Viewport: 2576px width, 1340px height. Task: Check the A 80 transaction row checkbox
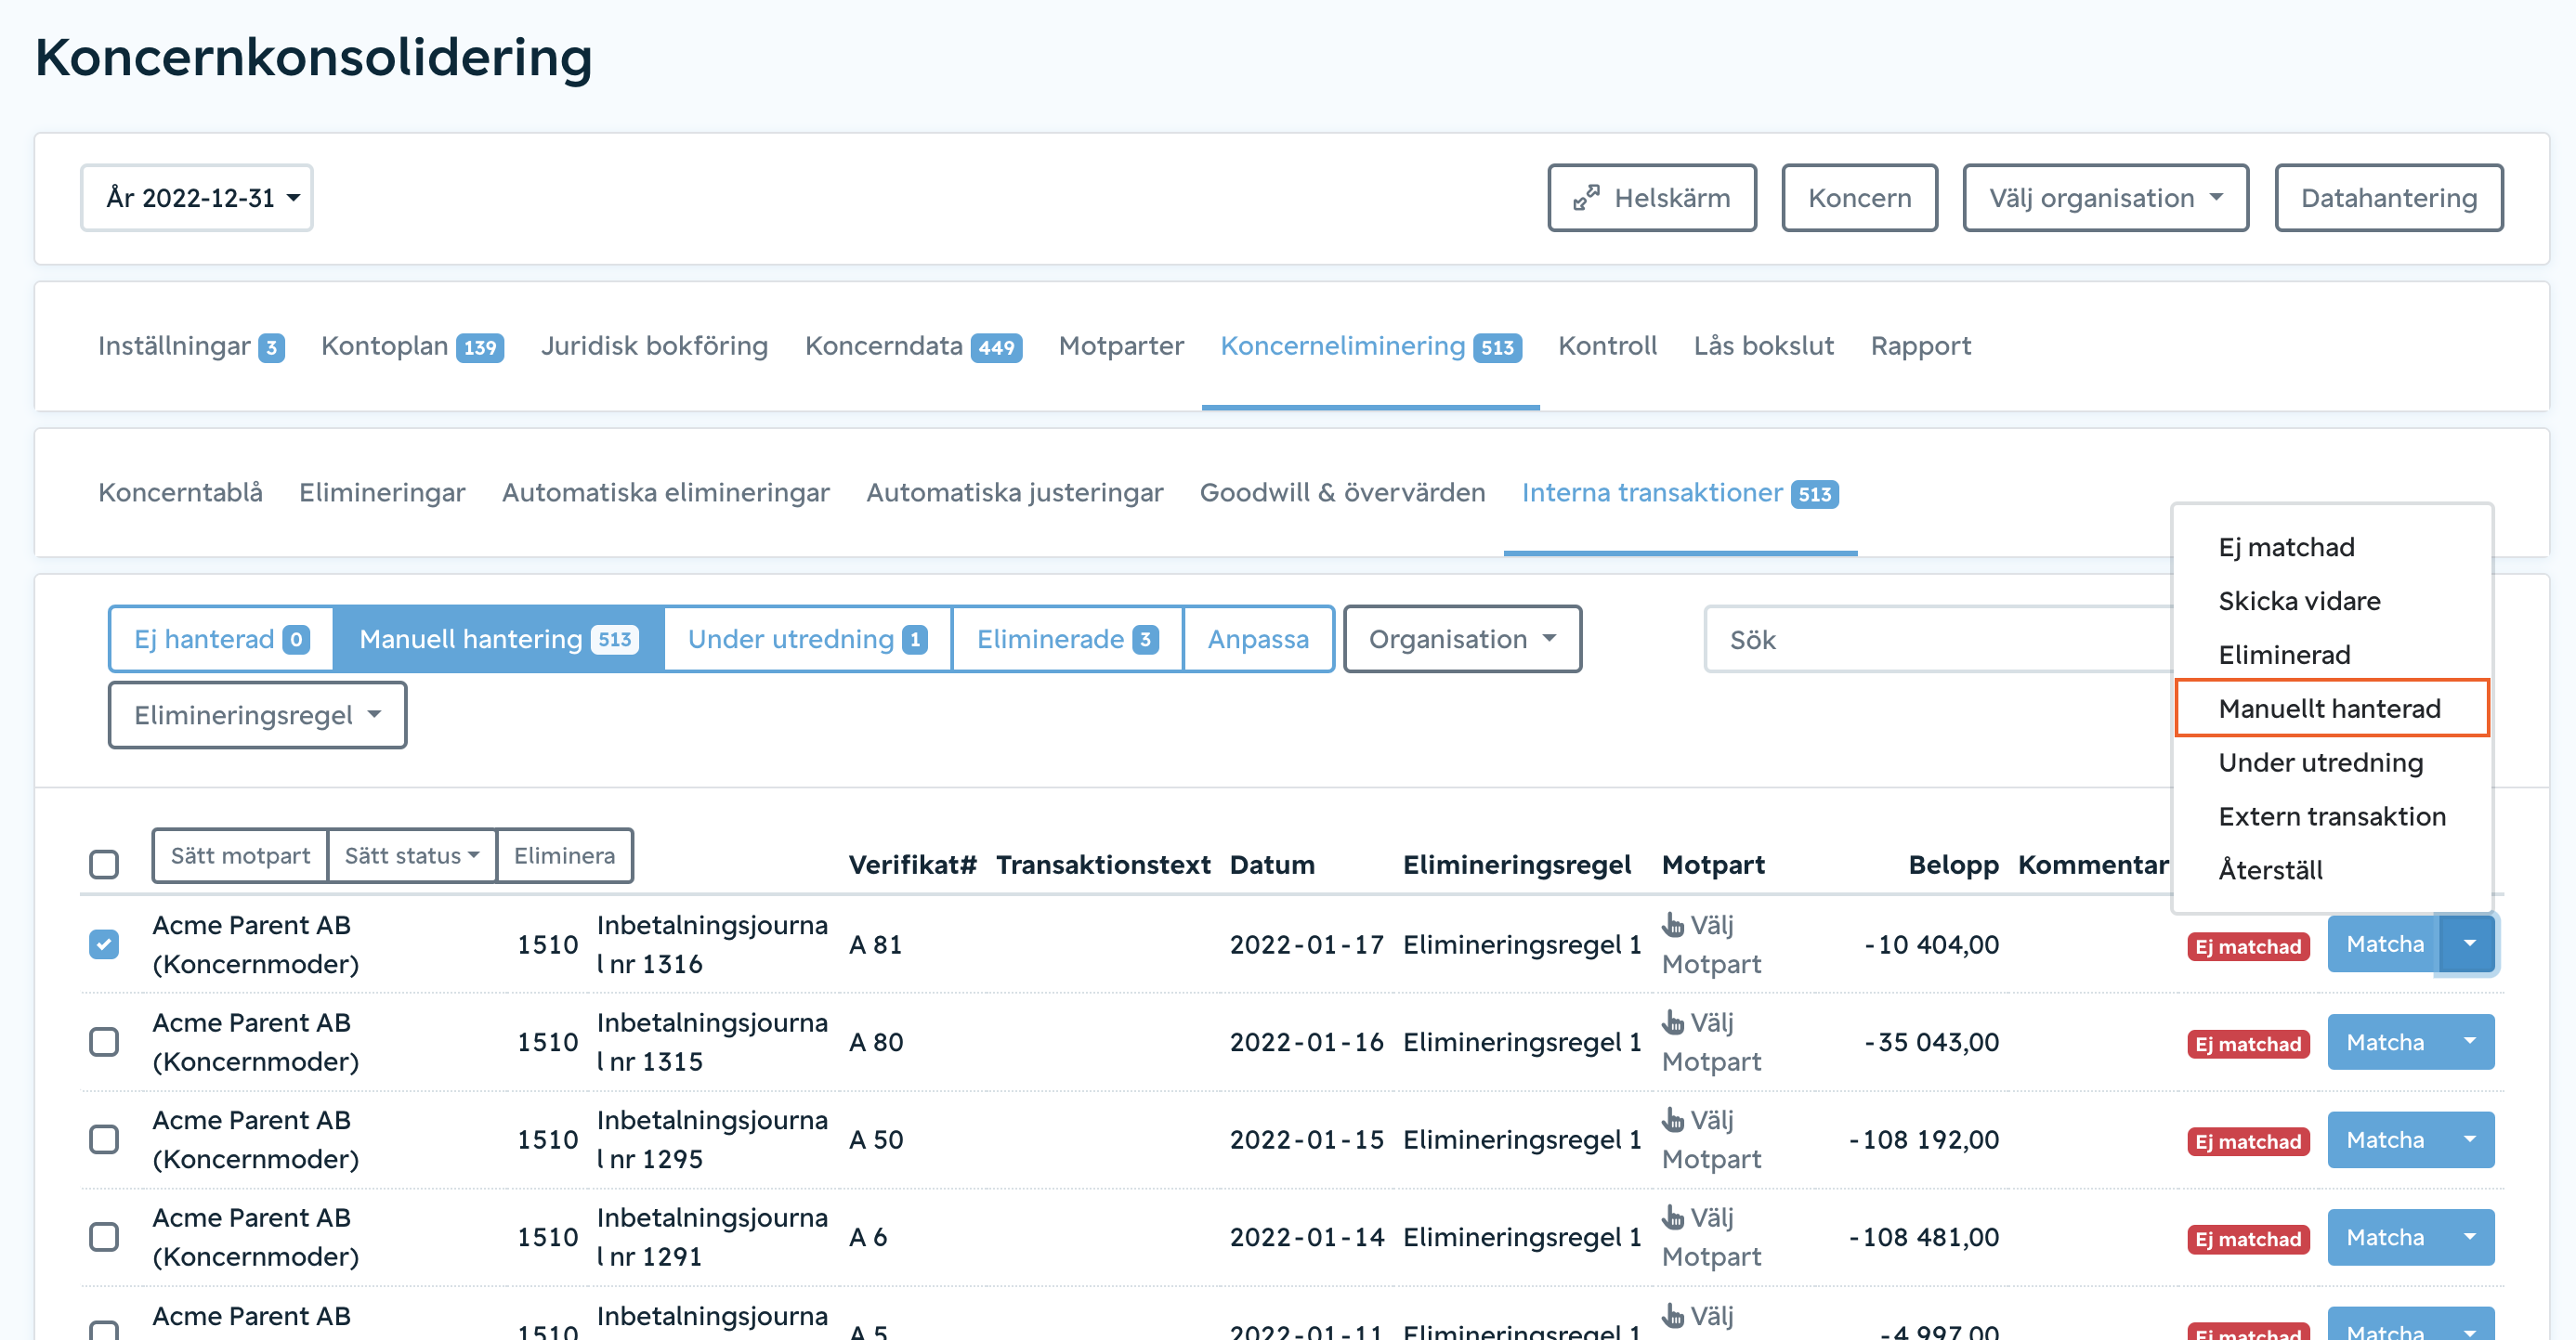(104, 1042)
